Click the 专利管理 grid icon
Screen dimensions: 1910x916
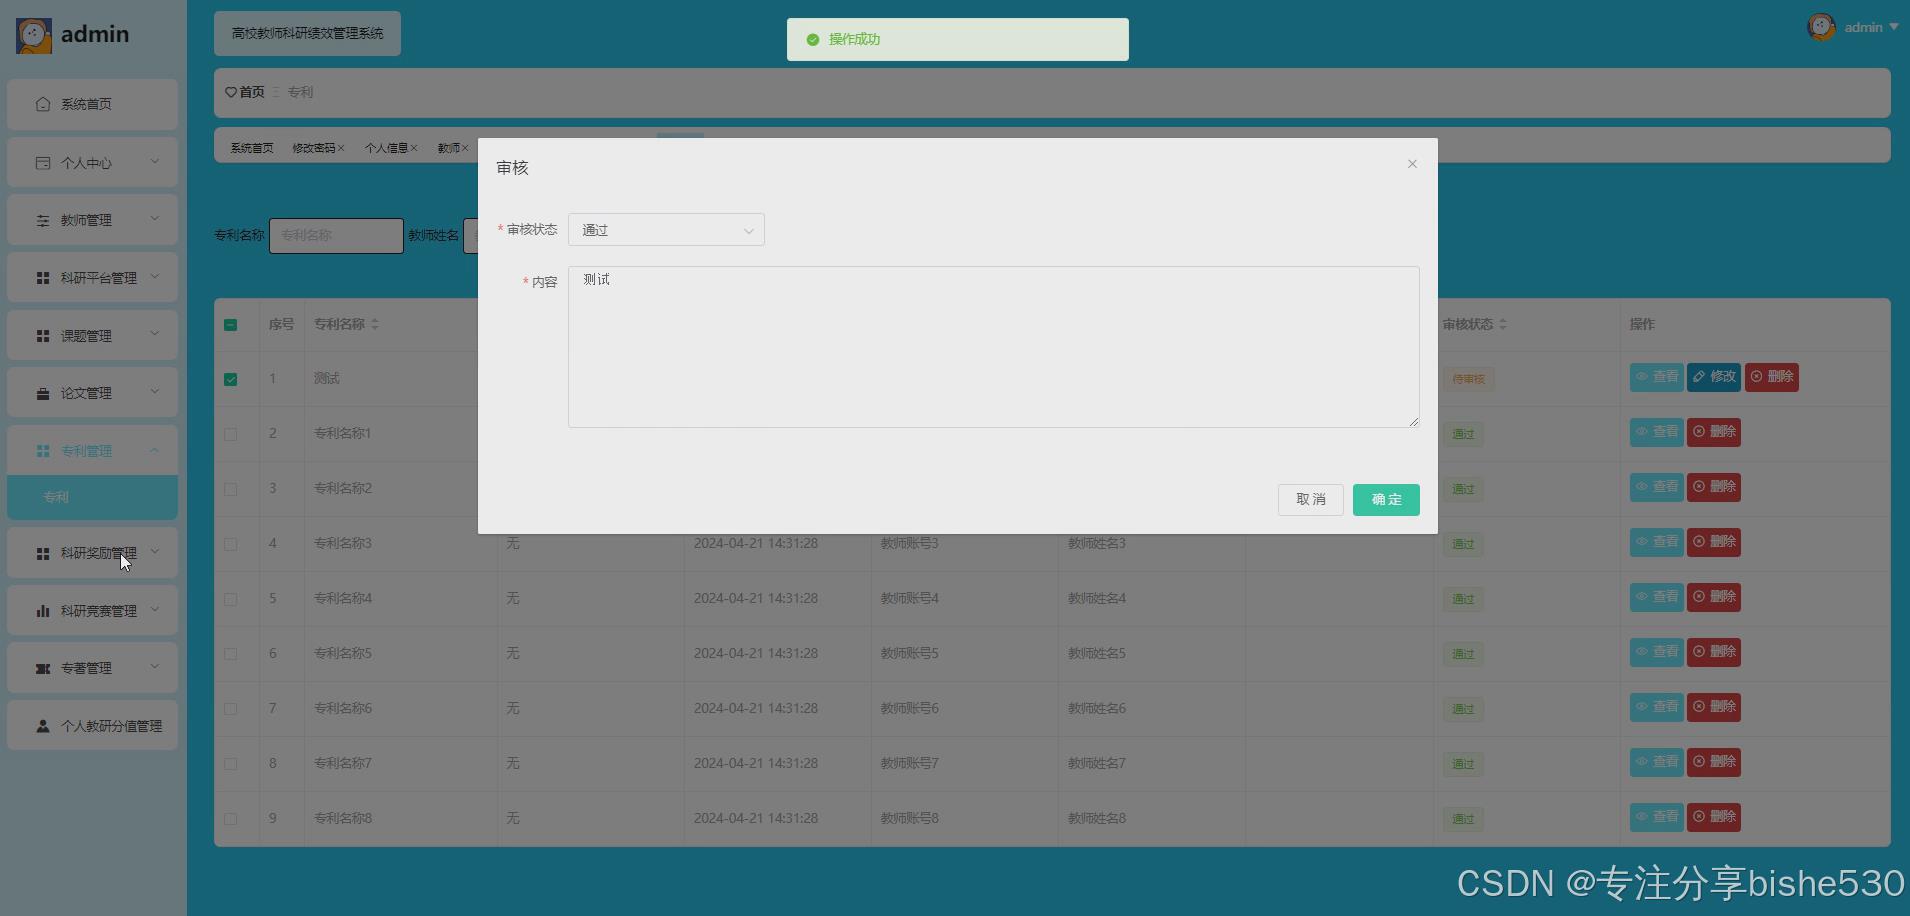coord(42,451)
